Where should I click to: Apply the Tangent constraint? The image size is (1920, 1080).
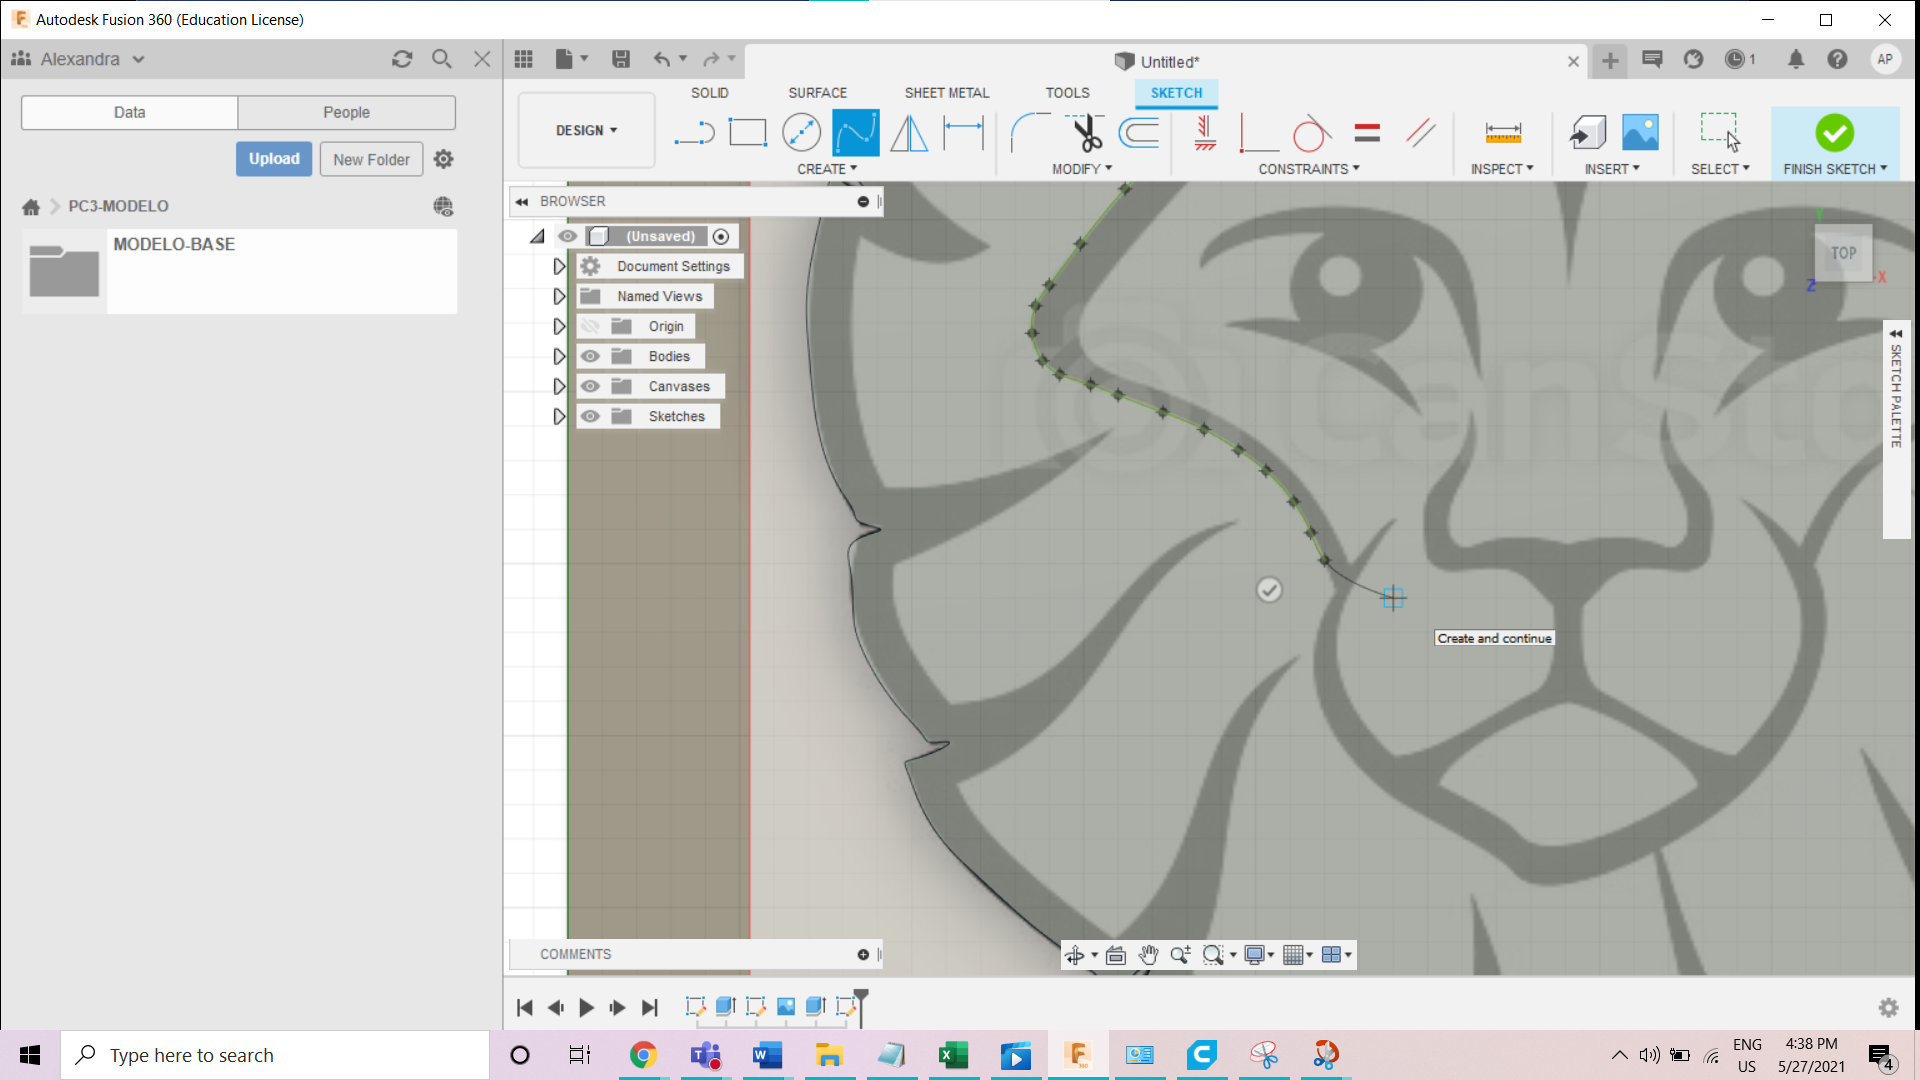pos(1312,132)
